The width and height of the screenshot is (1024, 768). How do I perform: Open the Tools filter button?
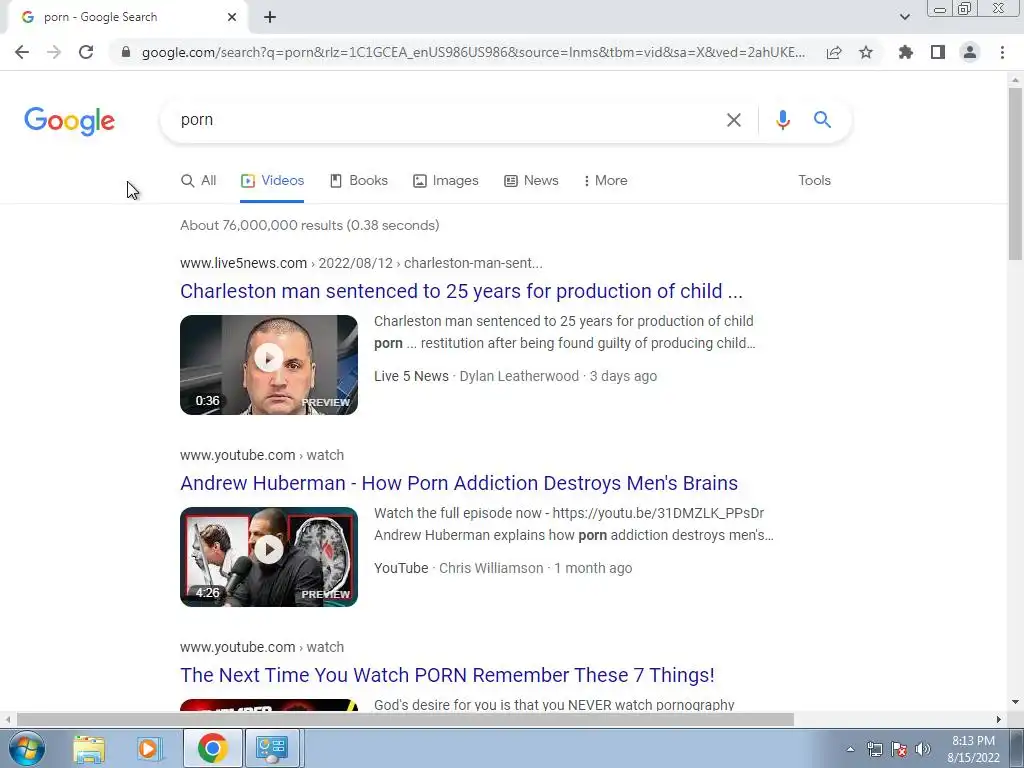814,181
